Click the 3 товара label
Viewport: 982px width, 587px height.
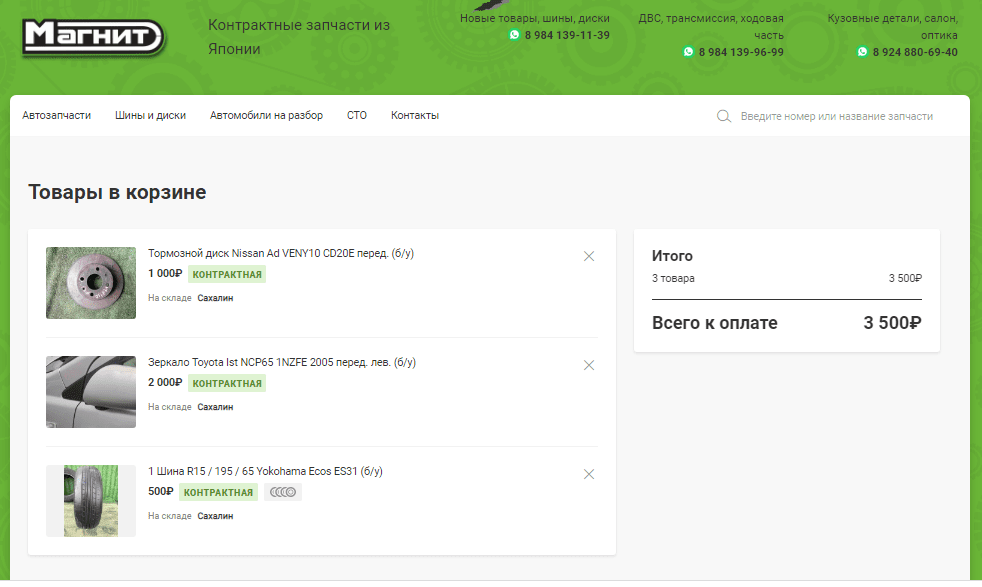673,278
